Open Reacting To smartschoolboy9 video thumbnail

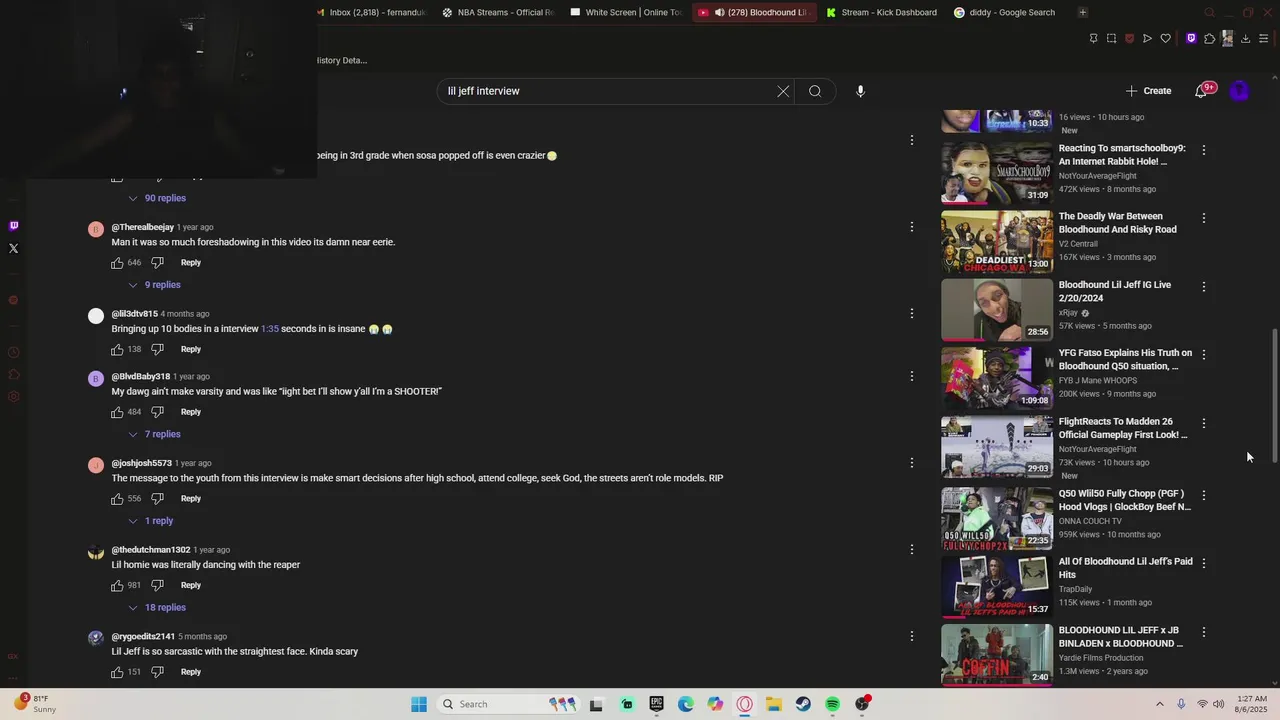point(997,173)
